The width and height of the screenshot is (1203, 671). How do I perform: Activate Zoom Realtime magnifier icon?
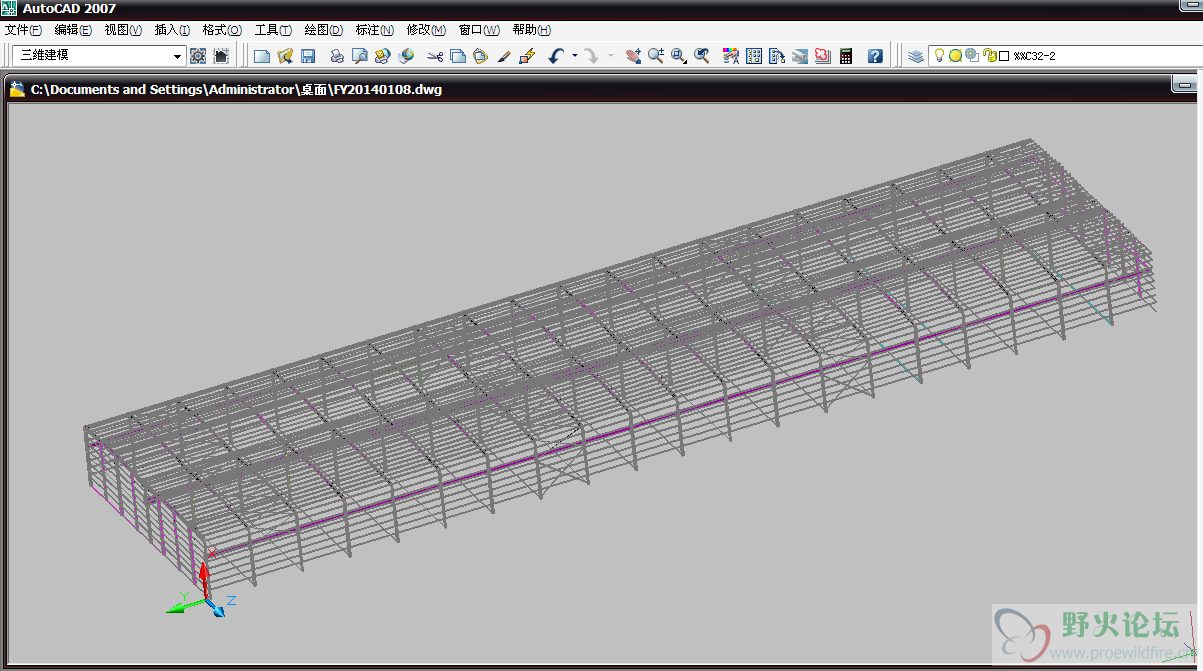pyautogui.click(x=656, y=56)
